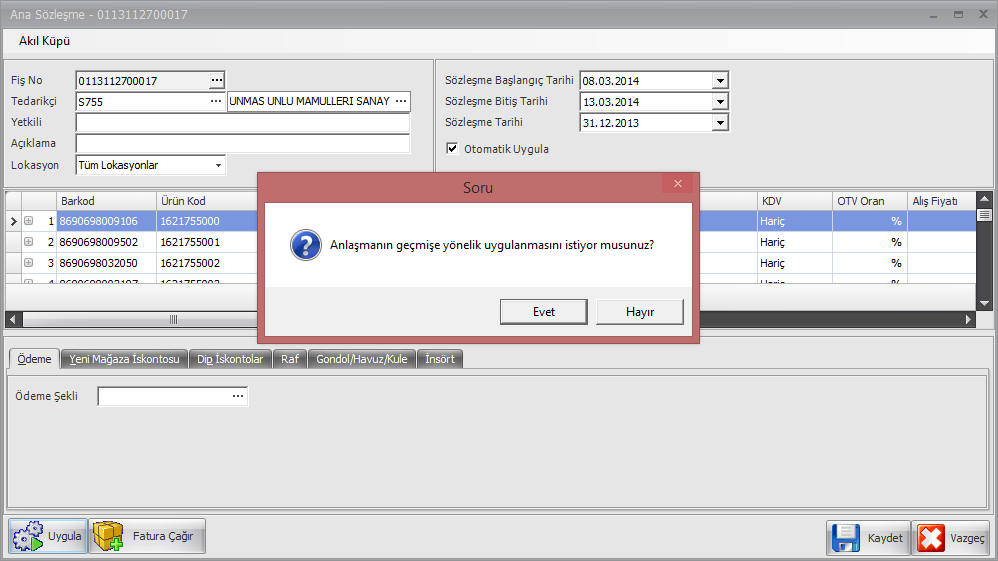
Task: Open Sözleşme Bitiş Tarihi date dropdown
Action: tap(719, 102)
